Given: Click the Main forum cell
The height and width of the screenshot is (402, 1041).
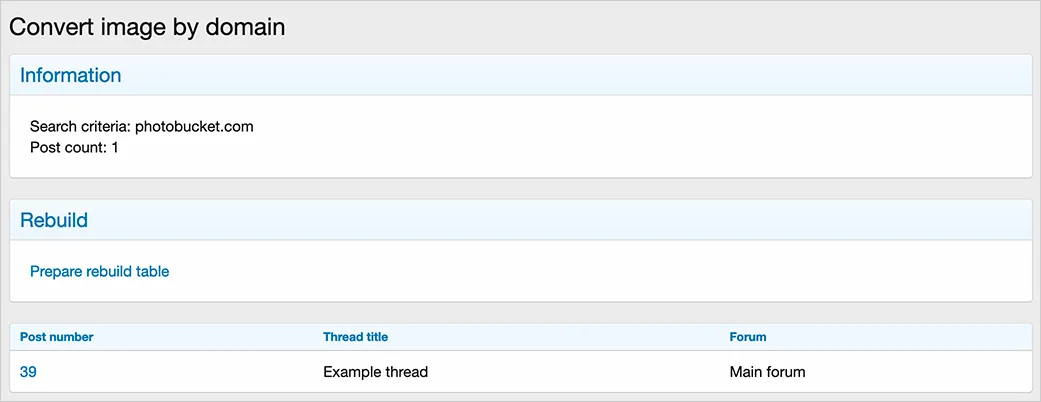Looking at the screenshot, I should click(767, 372).
